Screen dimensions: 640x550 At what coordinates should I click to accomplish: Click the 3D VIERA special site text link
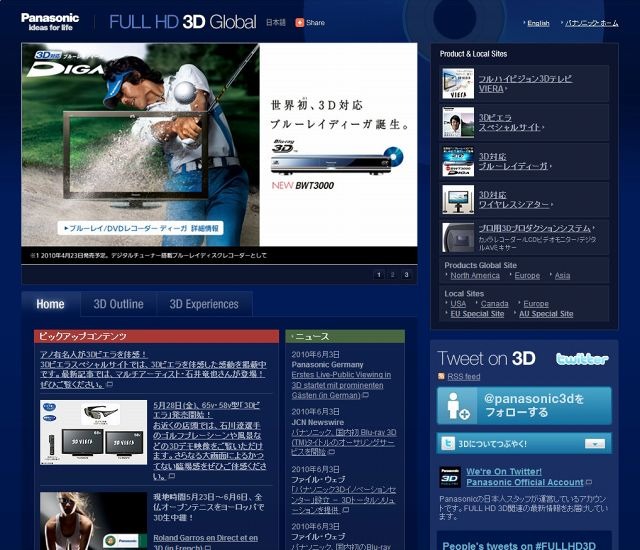pyautogui.click(x=509, y=122)
